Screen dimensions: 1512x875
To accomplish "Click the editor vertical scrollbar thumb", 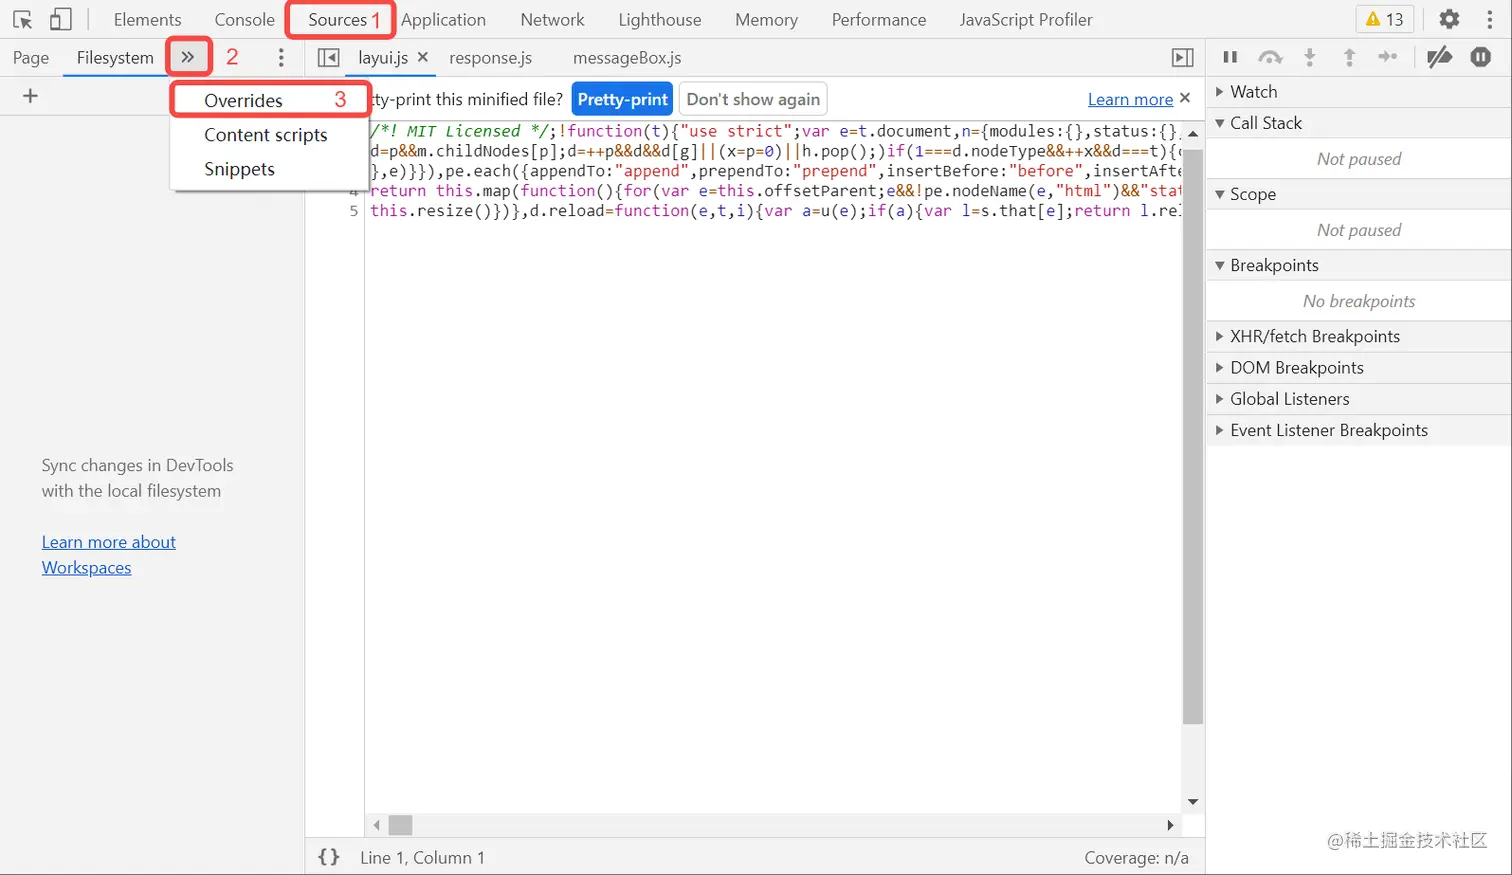I will pos(1193,435).
